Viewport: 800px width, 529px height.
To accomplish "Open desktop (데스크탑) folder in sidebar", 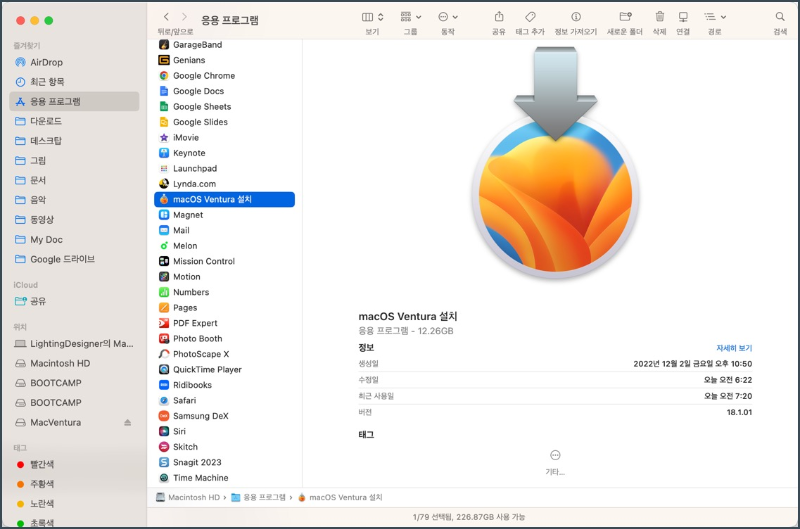I will (74, 141).
